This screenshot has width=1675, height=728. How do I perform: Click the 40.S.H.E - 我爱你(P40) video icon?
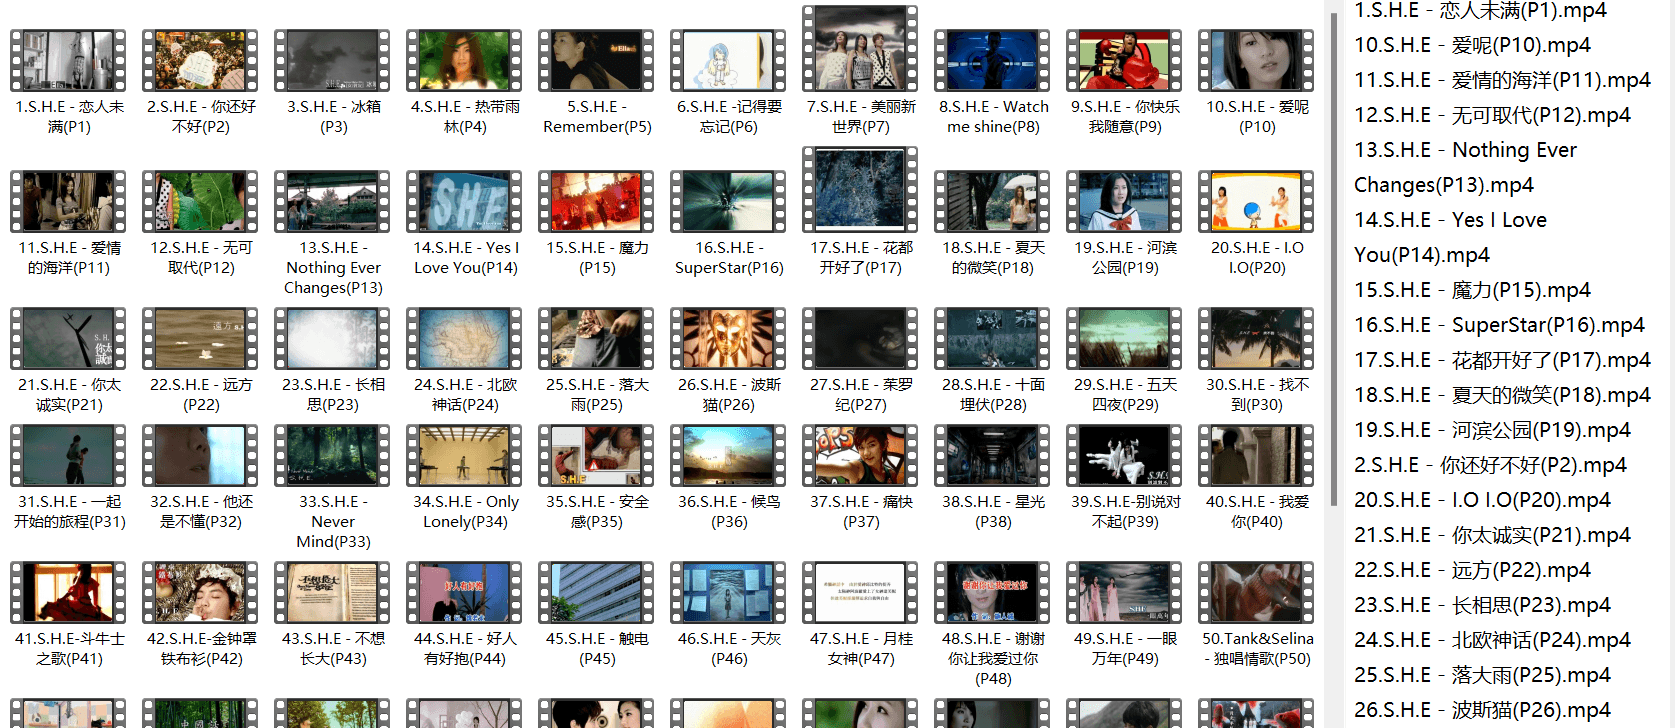[x=1256, y=455]
